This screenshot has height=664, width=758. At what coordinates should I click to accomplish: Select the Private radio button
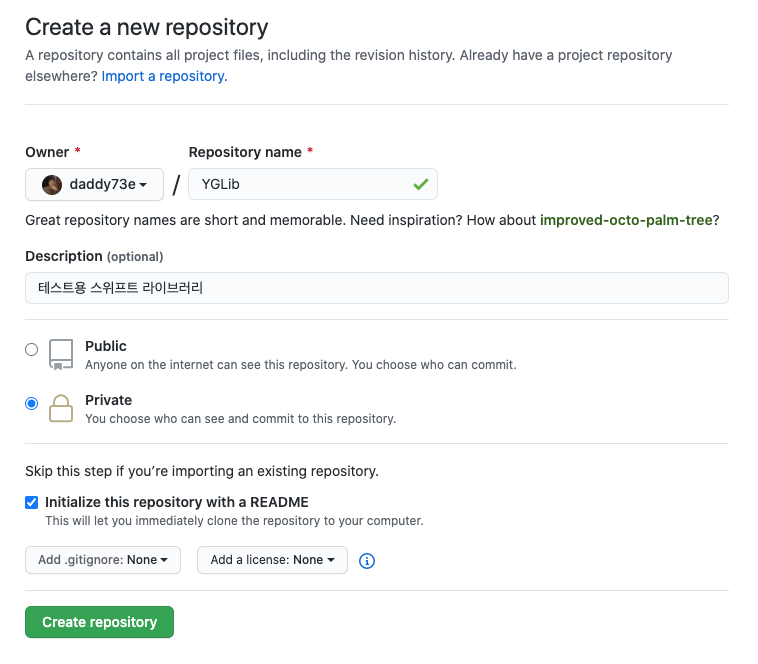pos(31,404)
